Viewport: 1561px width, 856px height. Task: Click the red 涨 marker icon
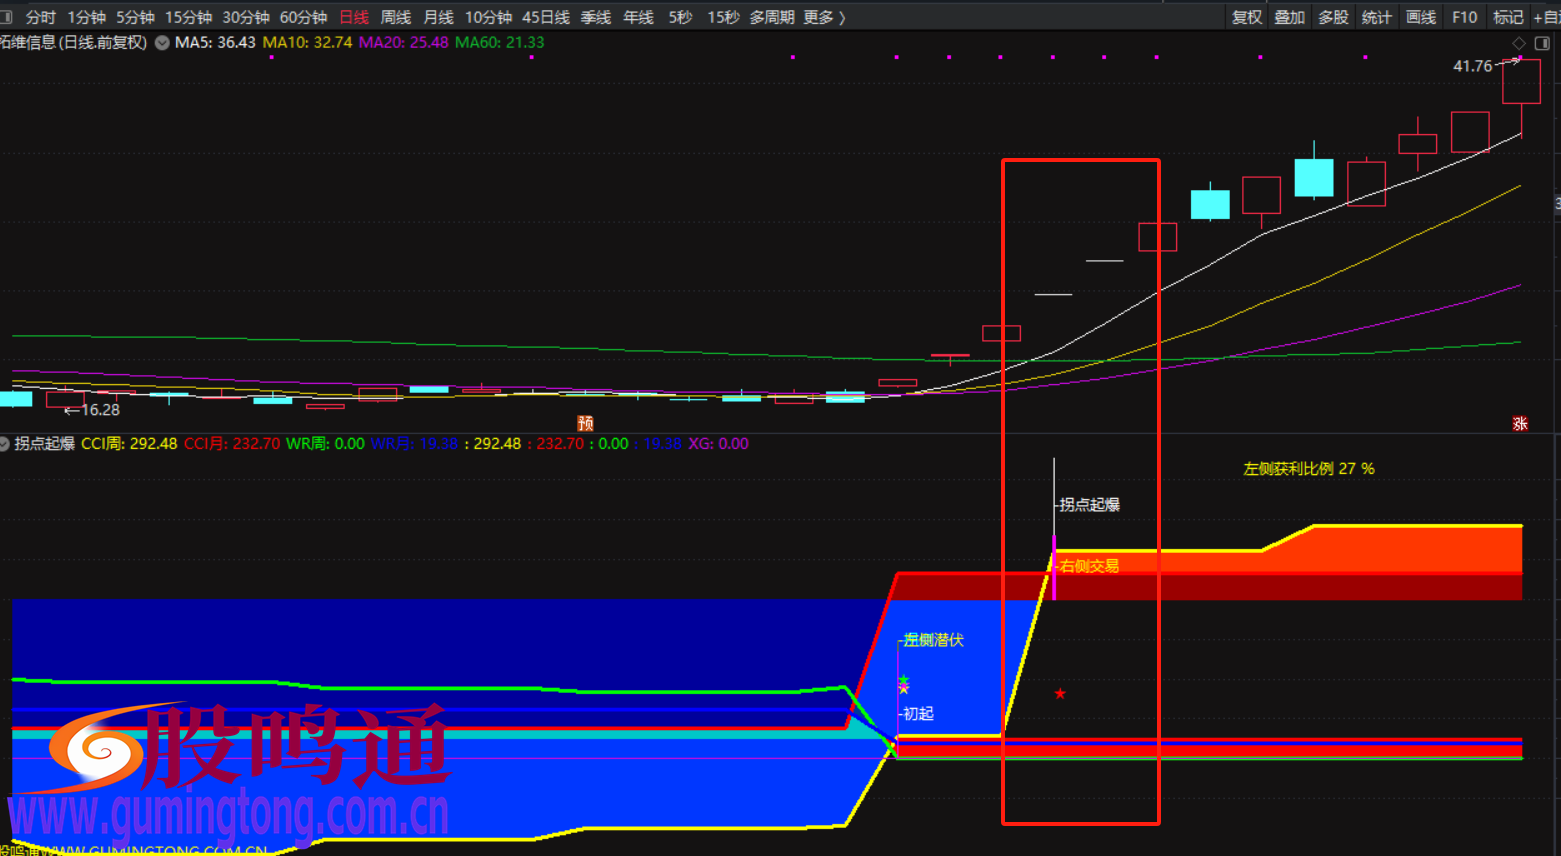point(1519,423)
